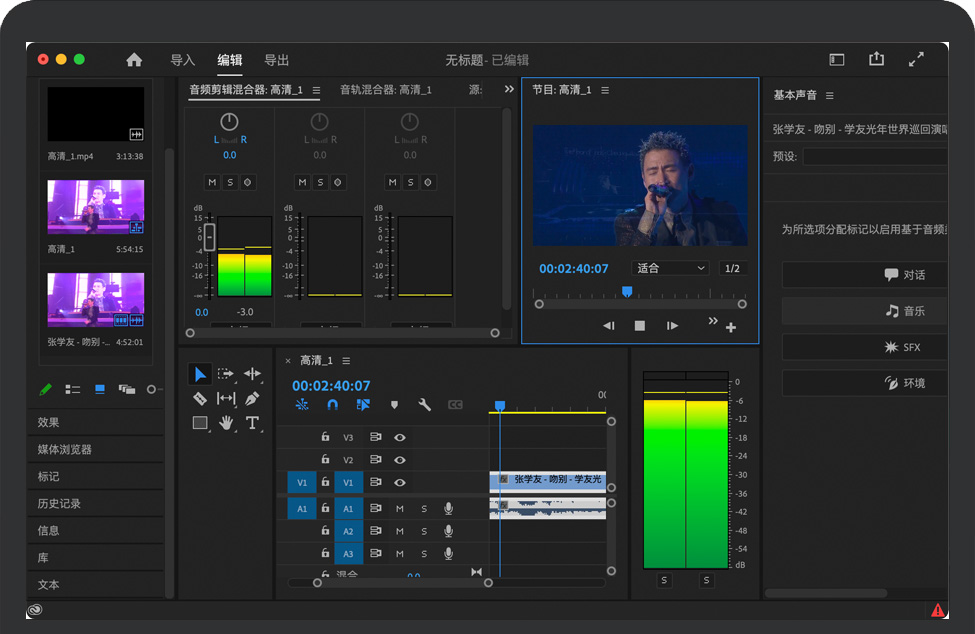Switch to the 导出 tab
This screenshot has width=975, height=634.
(277, 60)
